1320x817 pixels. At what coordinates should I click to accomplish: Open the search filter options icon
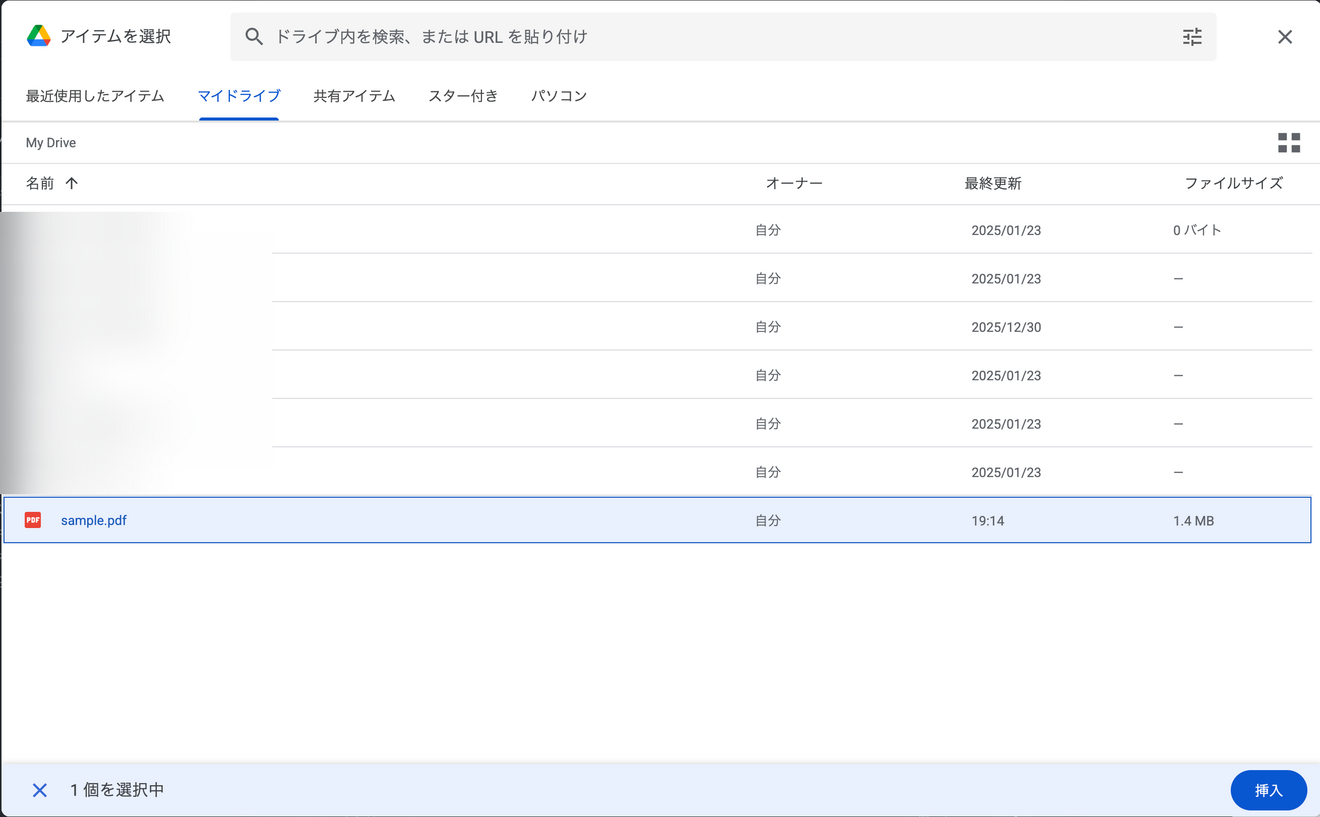click(1192, 37)
